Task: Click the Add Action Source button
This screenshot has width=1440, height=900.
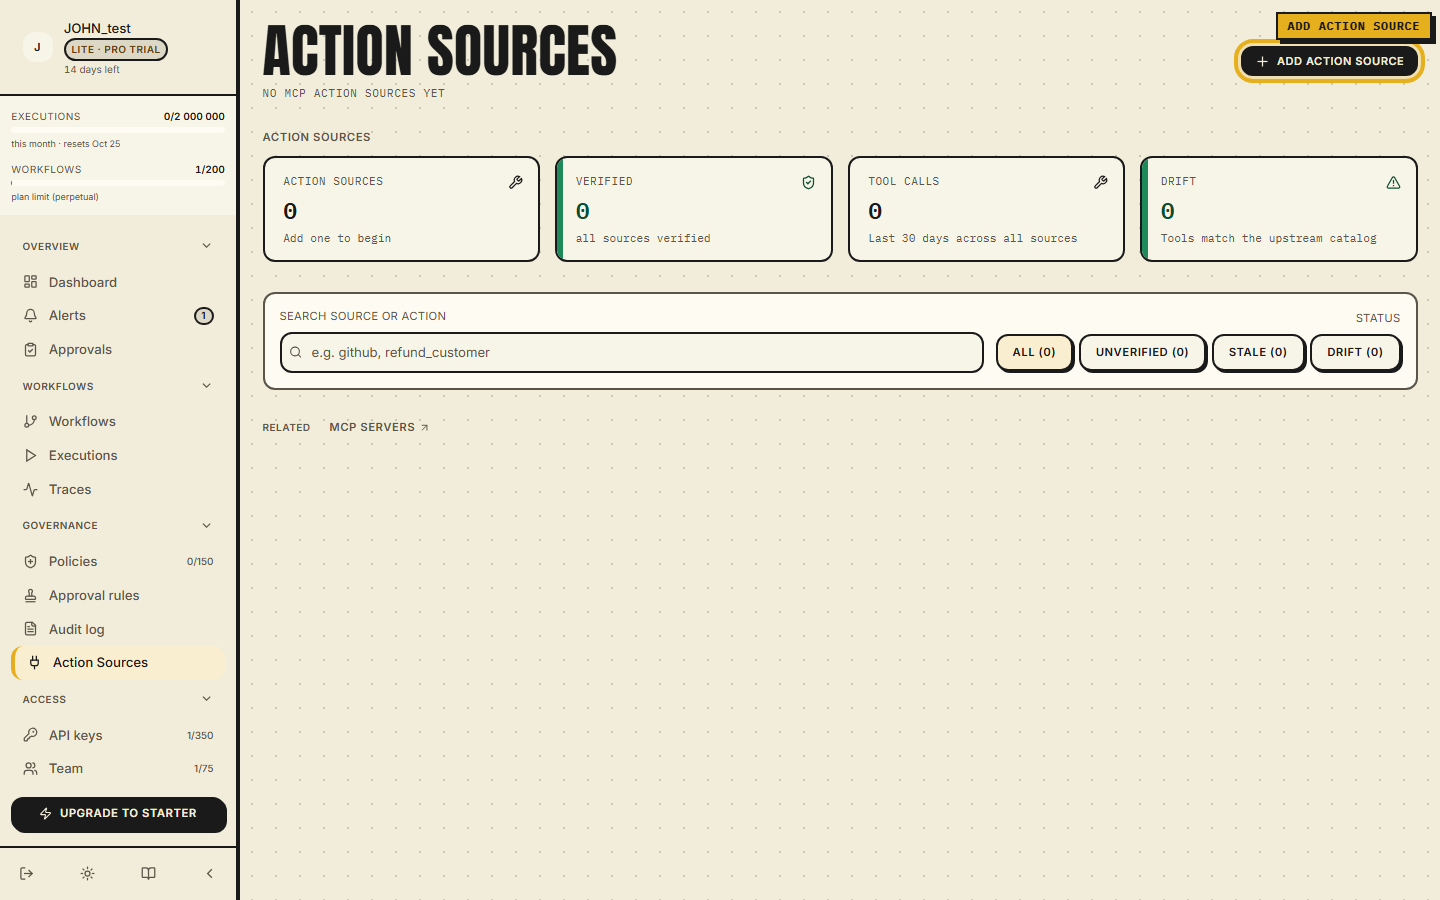Action: click(x=1330, y=61)
